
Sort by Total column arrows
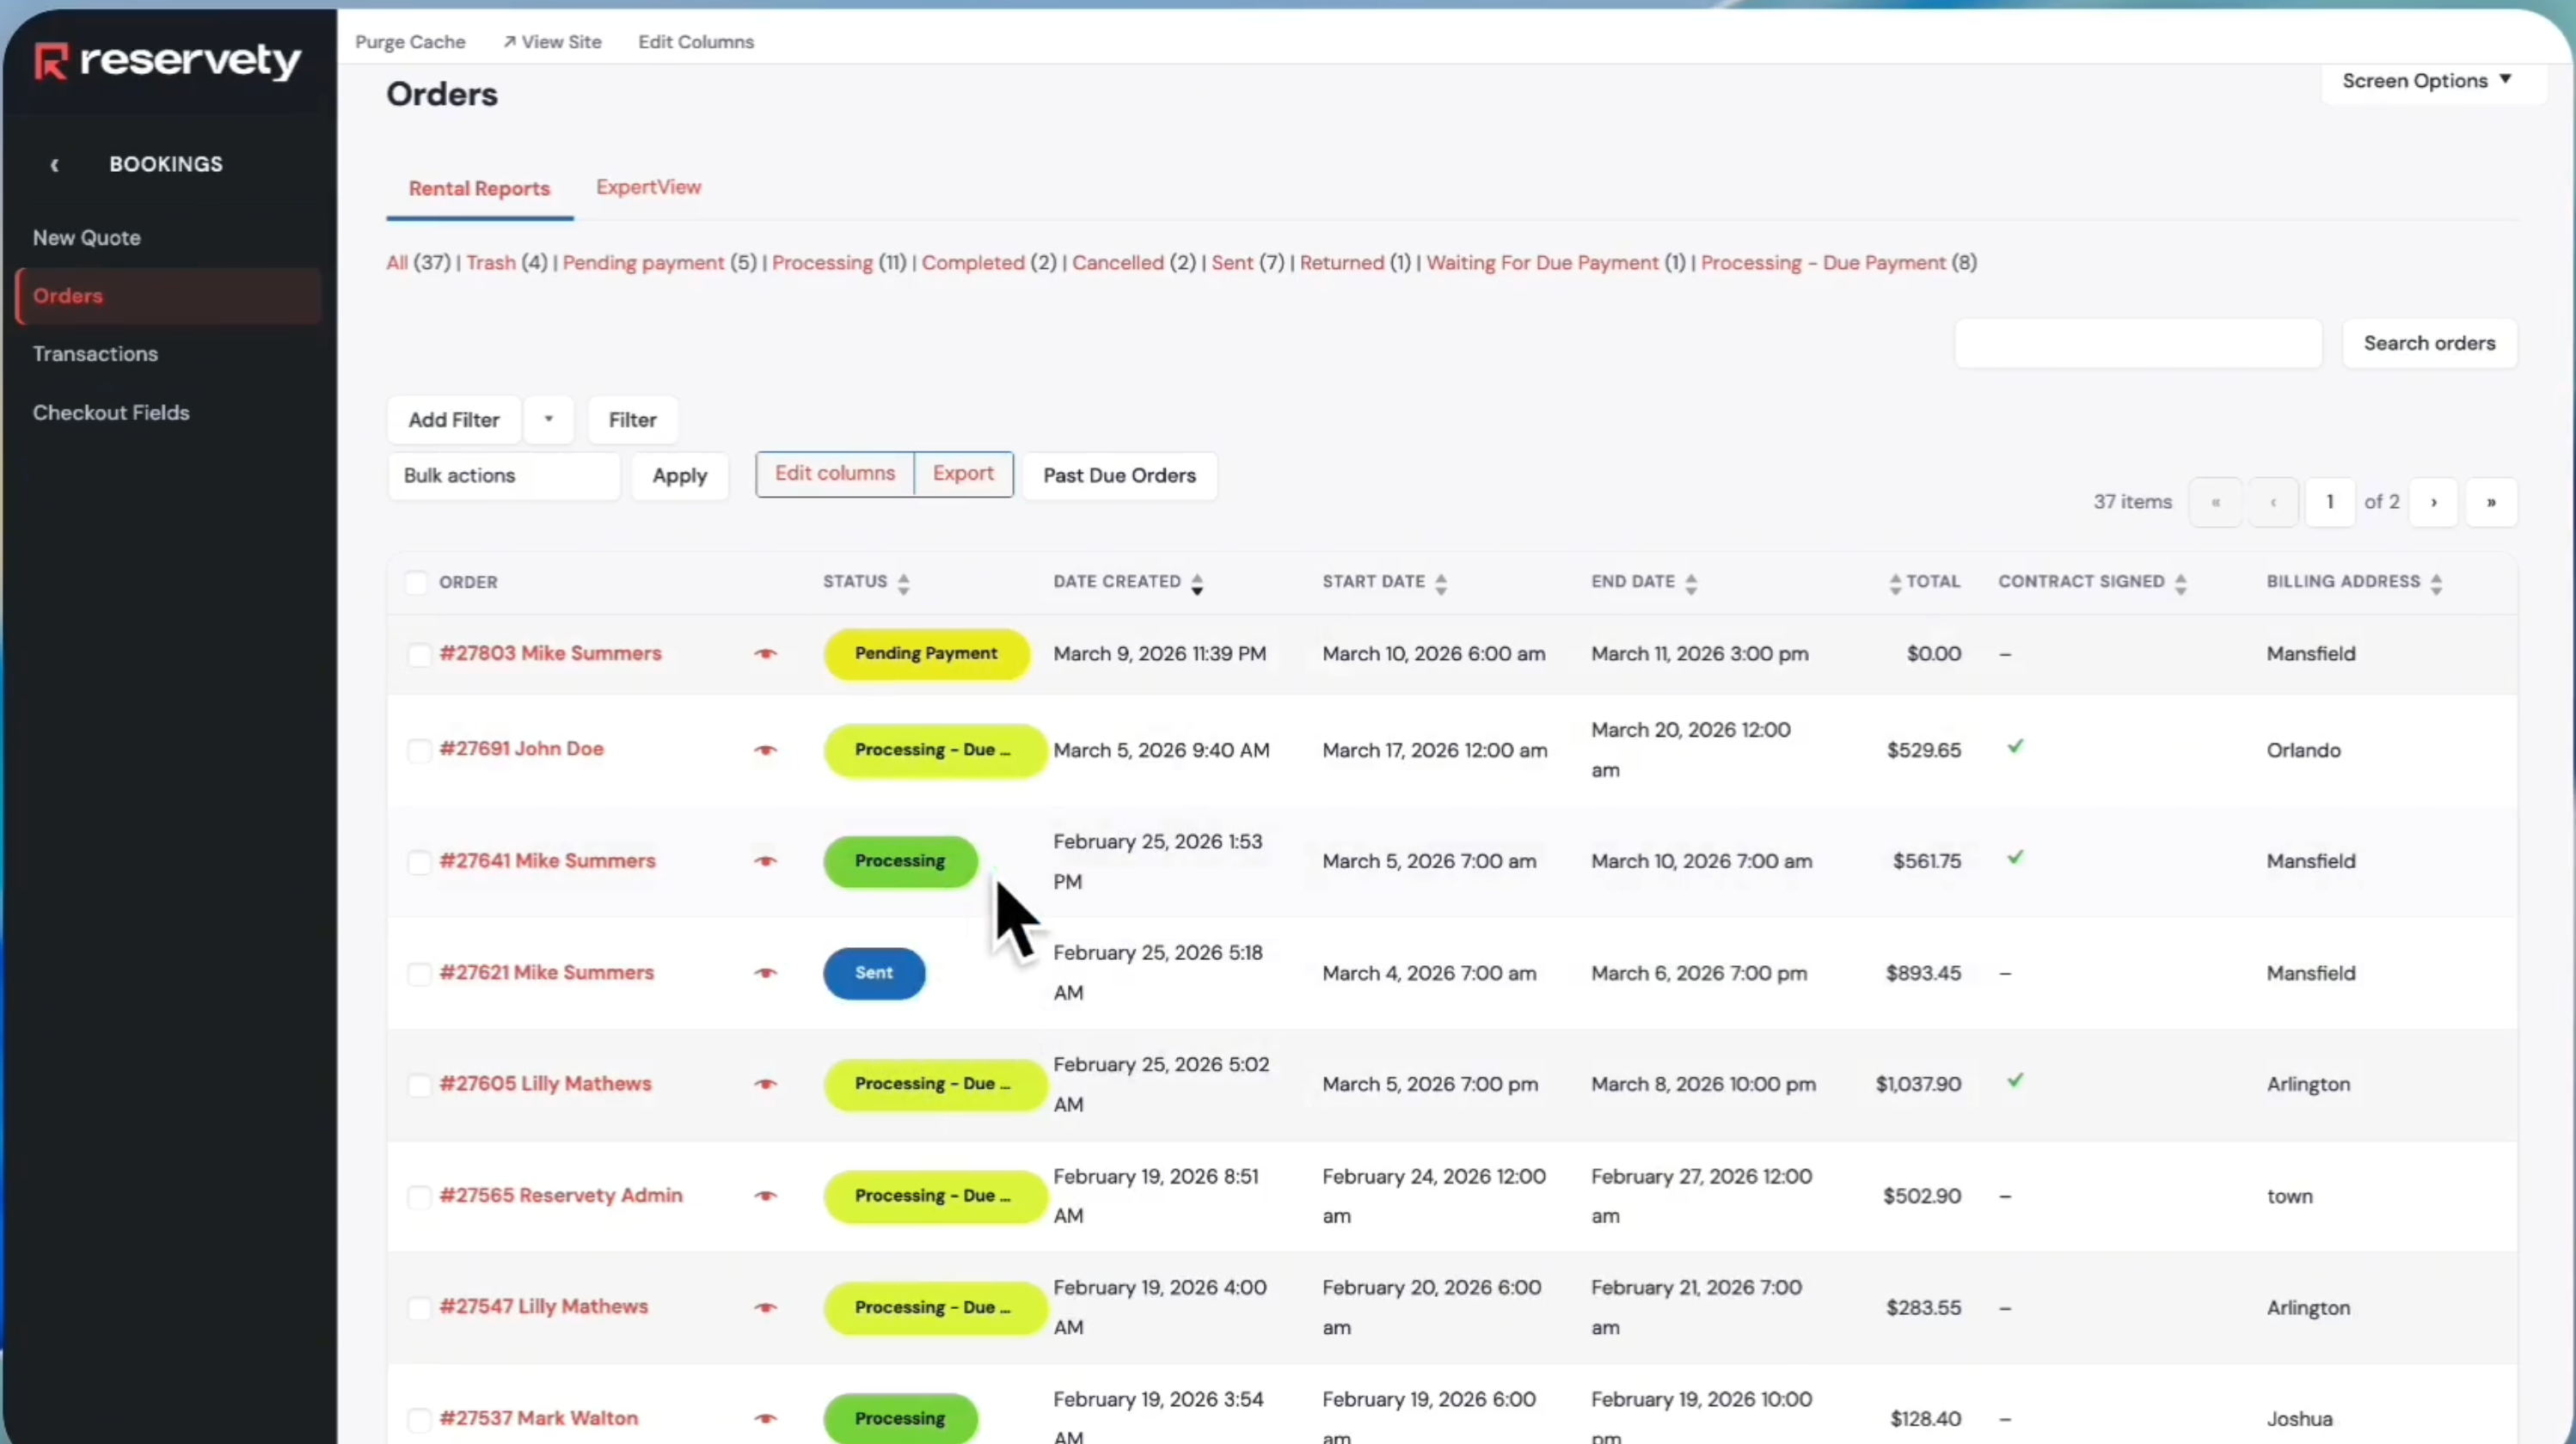(1895, 584)
